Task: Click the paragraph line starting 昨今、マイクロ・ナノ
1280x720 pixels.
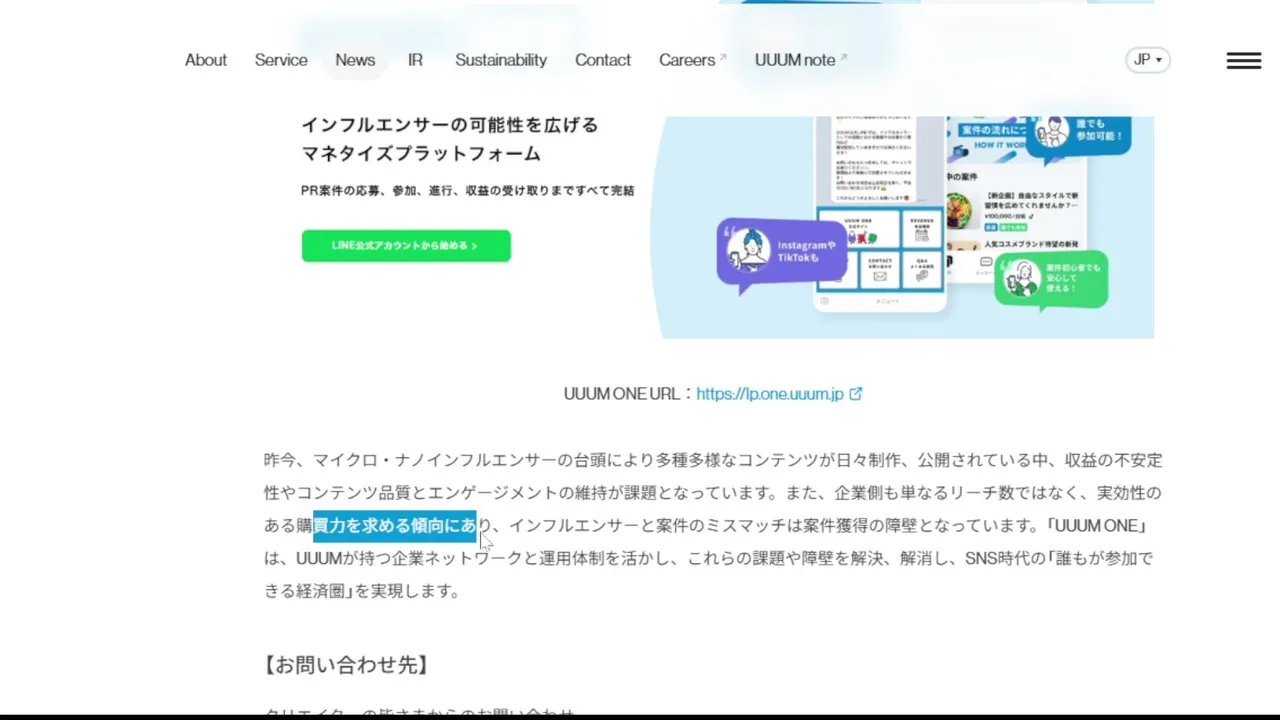Action: [x=713, y=461]
